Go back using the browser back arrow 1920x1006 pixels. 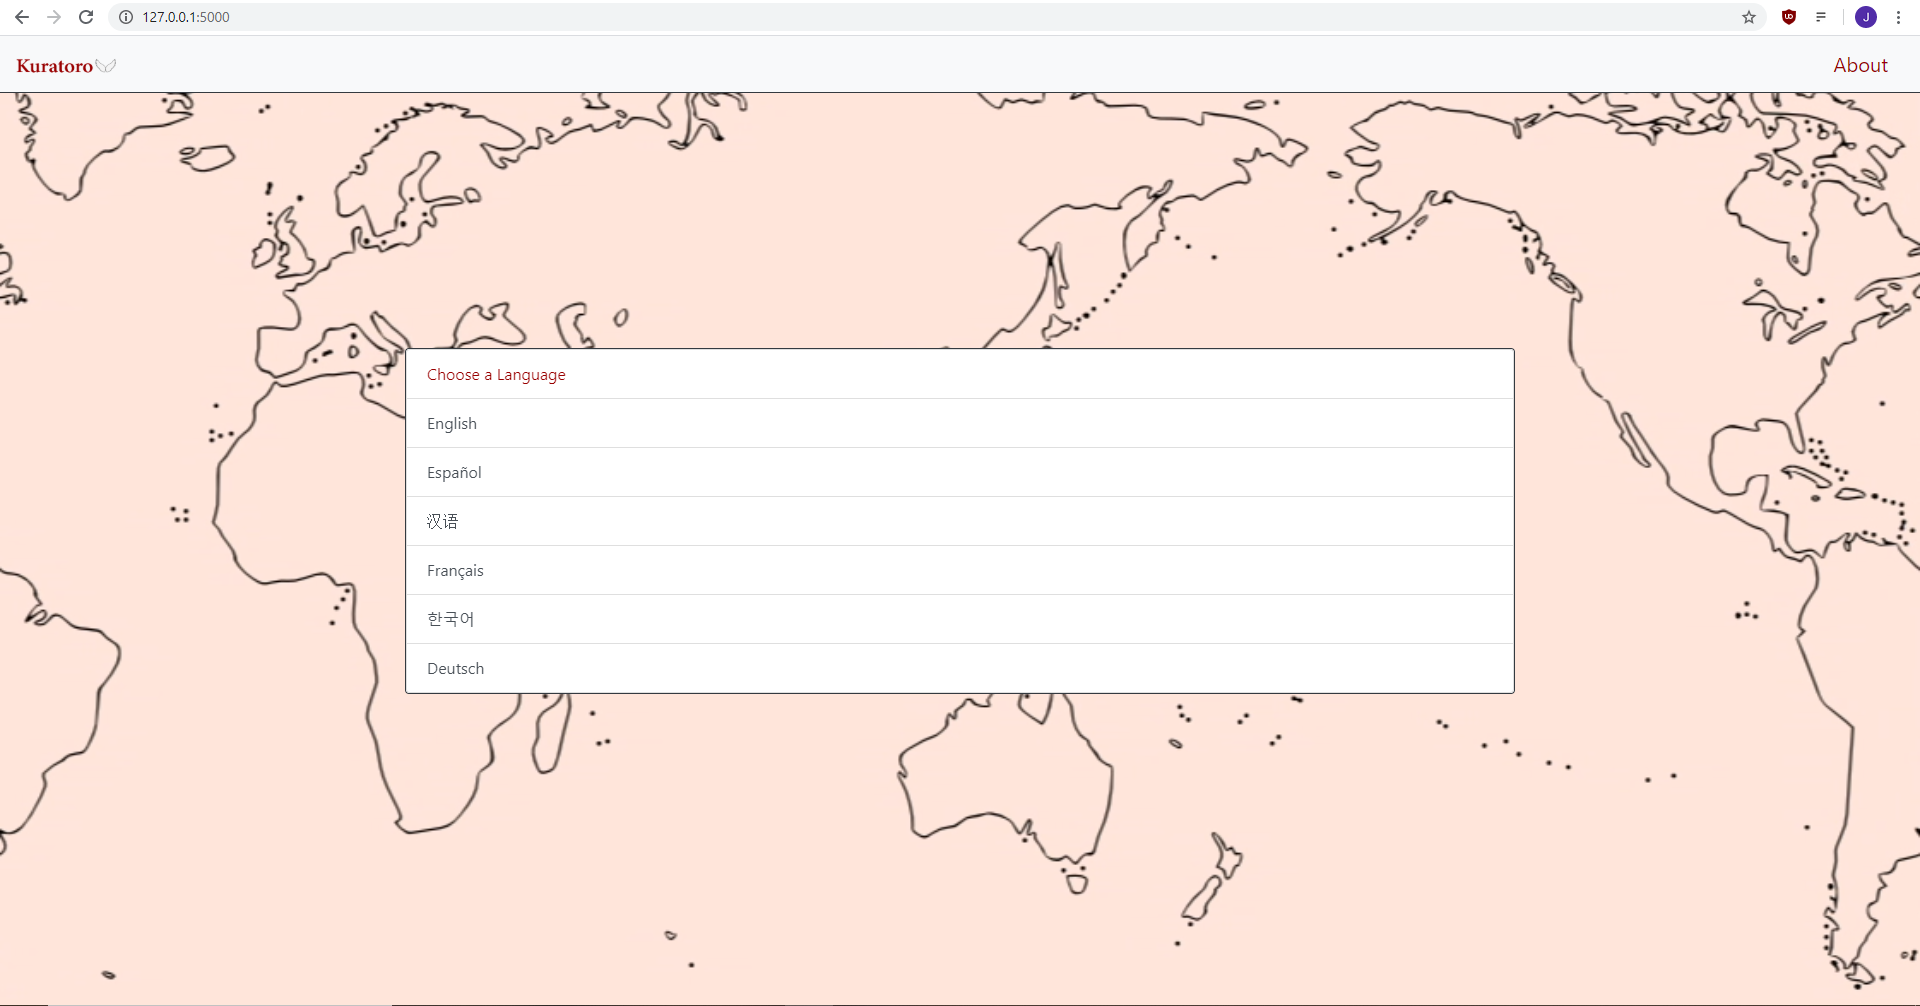click(x=22, y=17)
